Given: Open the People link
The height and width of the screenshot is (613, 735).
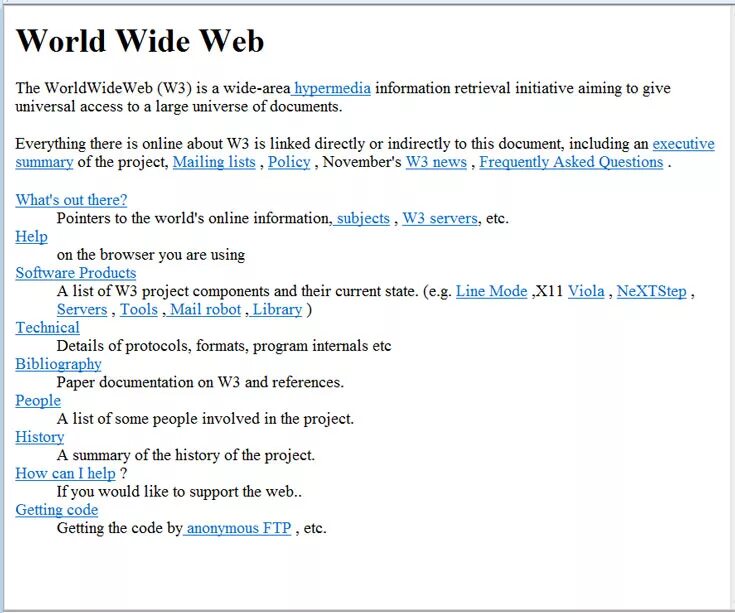Looking at the screenshot, I should tap(38, 401).
